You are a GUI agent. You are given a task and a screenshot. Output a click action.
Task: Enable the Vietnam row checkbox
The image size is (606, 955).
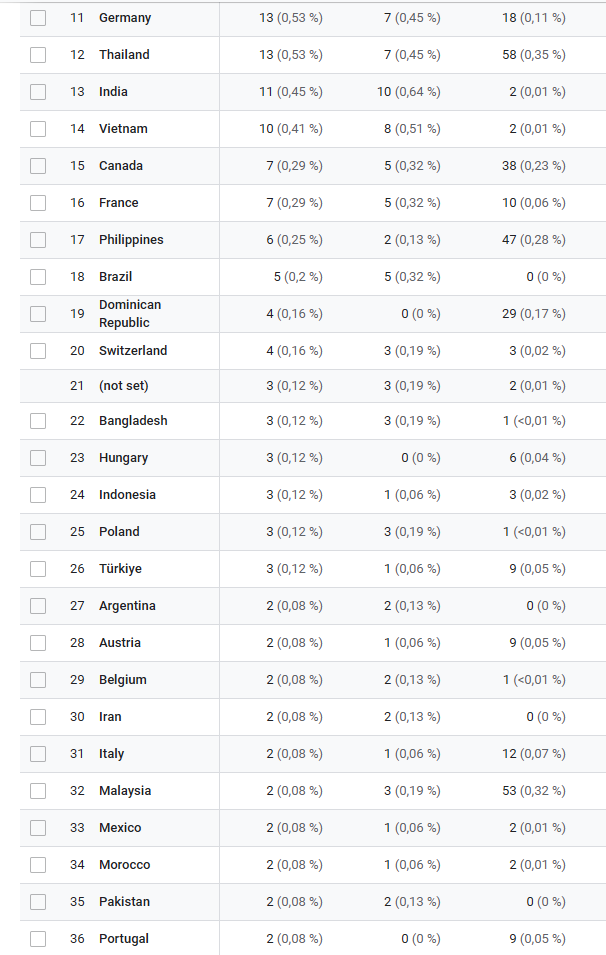pyautogui.click(x=38, y=129)
